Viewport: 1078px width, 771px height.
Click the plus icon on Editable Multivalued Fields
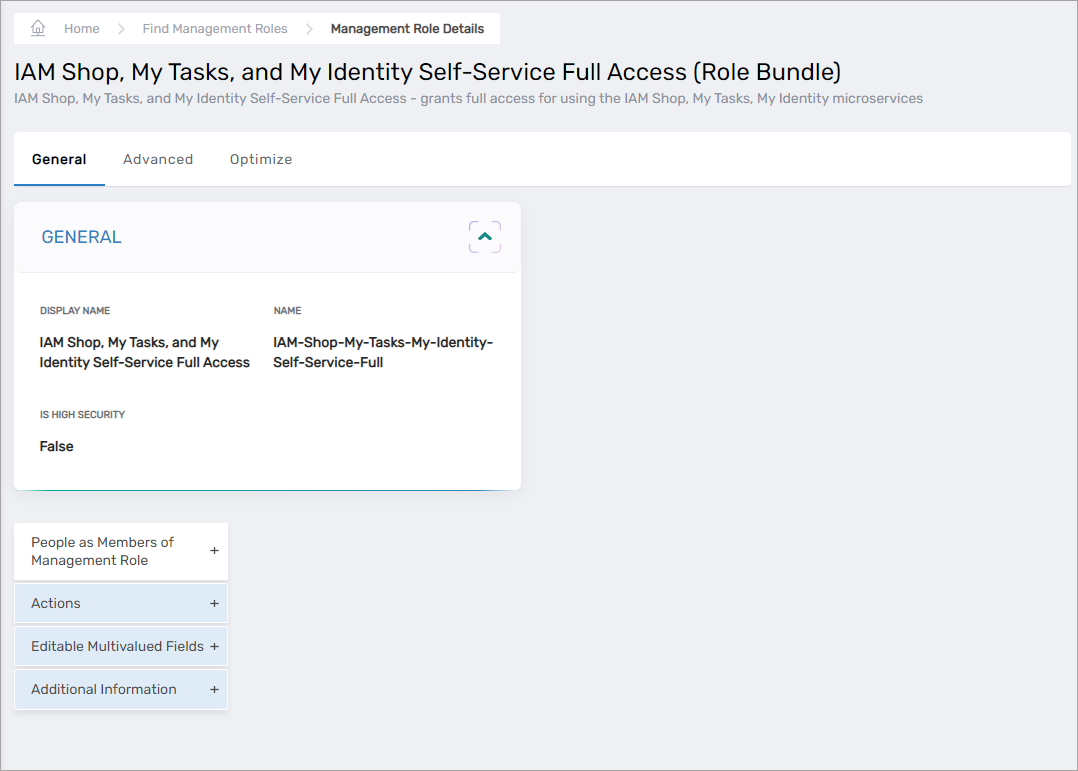[x=214, y=646]
